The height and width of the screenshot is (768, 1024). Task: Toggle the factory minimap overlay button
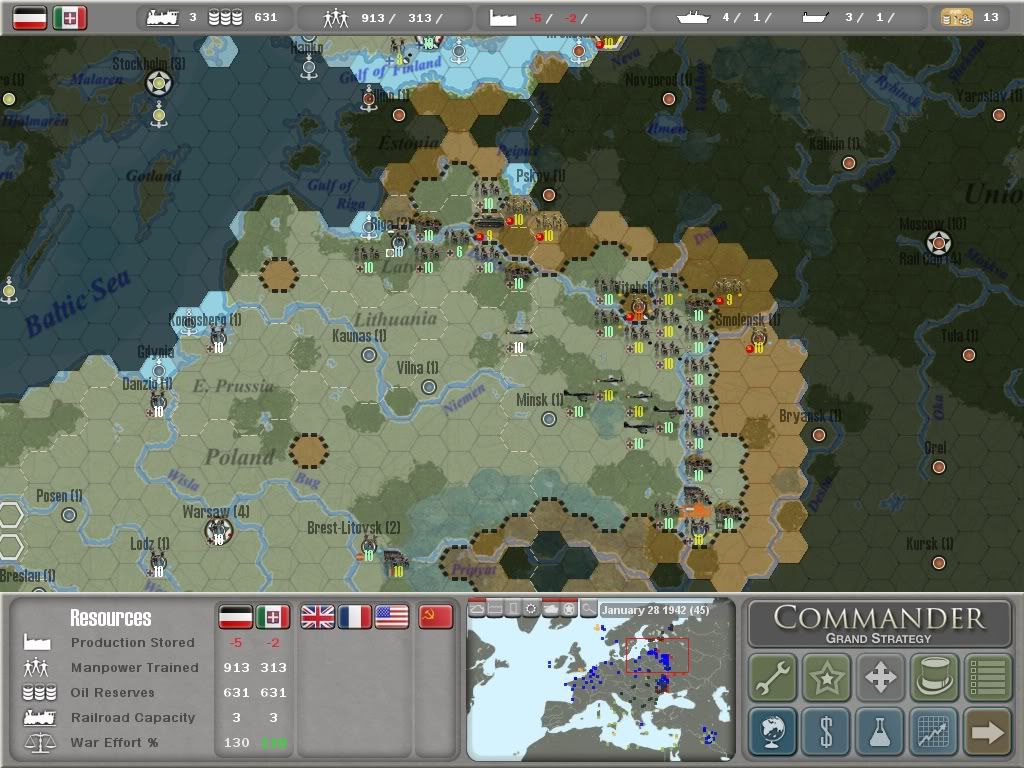pos(495,609)
